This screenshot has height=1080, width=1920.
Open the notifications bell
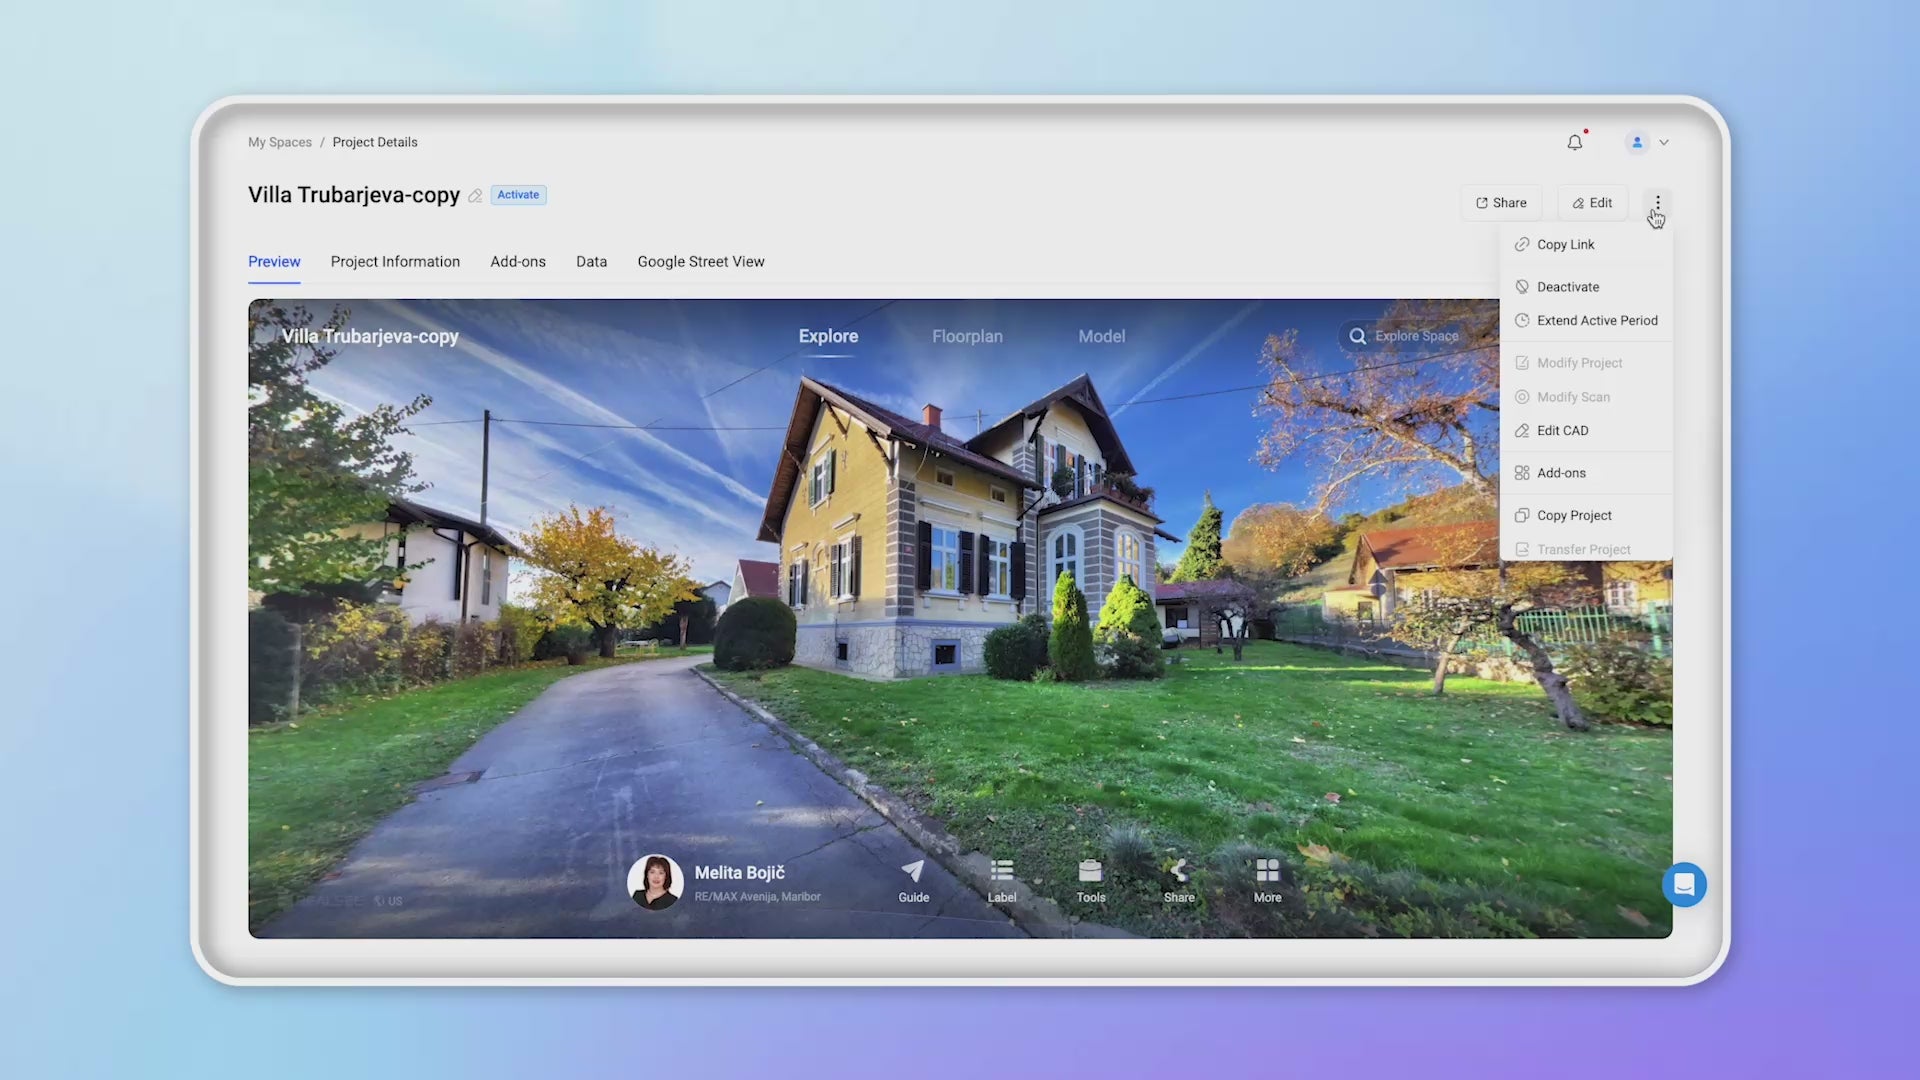[x=1575, y=142]
